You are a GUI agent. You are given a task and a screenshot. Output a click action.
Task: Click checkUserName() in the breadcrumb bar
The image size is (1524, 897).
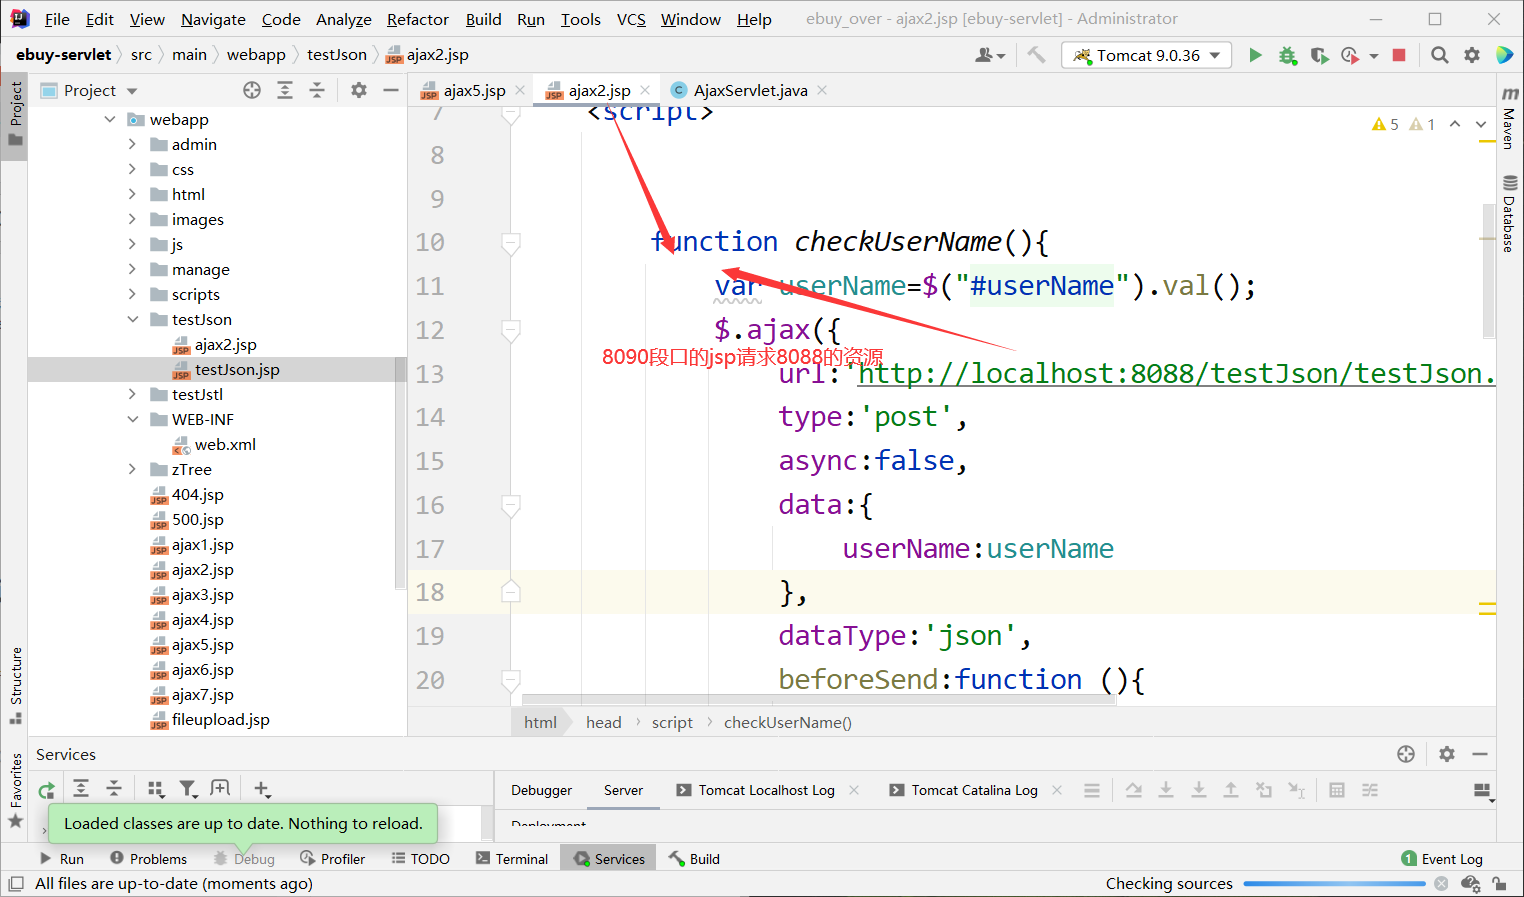click(787, 722)
